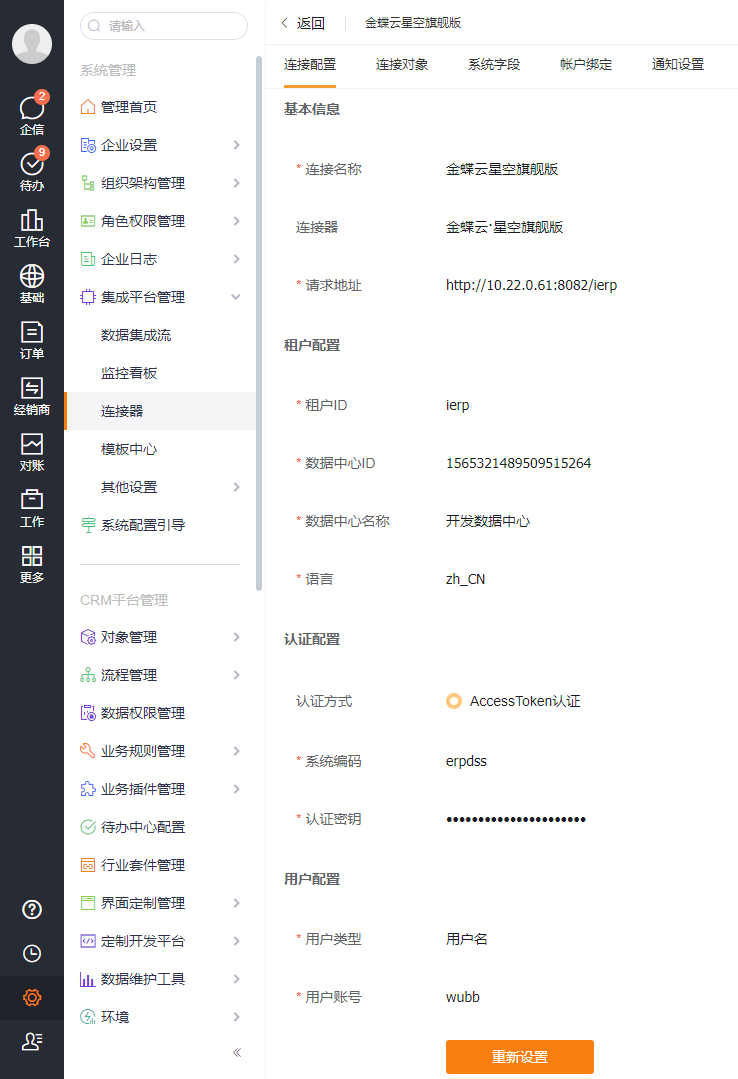Image resolution: width=738 pixels, height=1079 pixels.
Task: Switch to 通知设置 tab
Action: point(678,65)
